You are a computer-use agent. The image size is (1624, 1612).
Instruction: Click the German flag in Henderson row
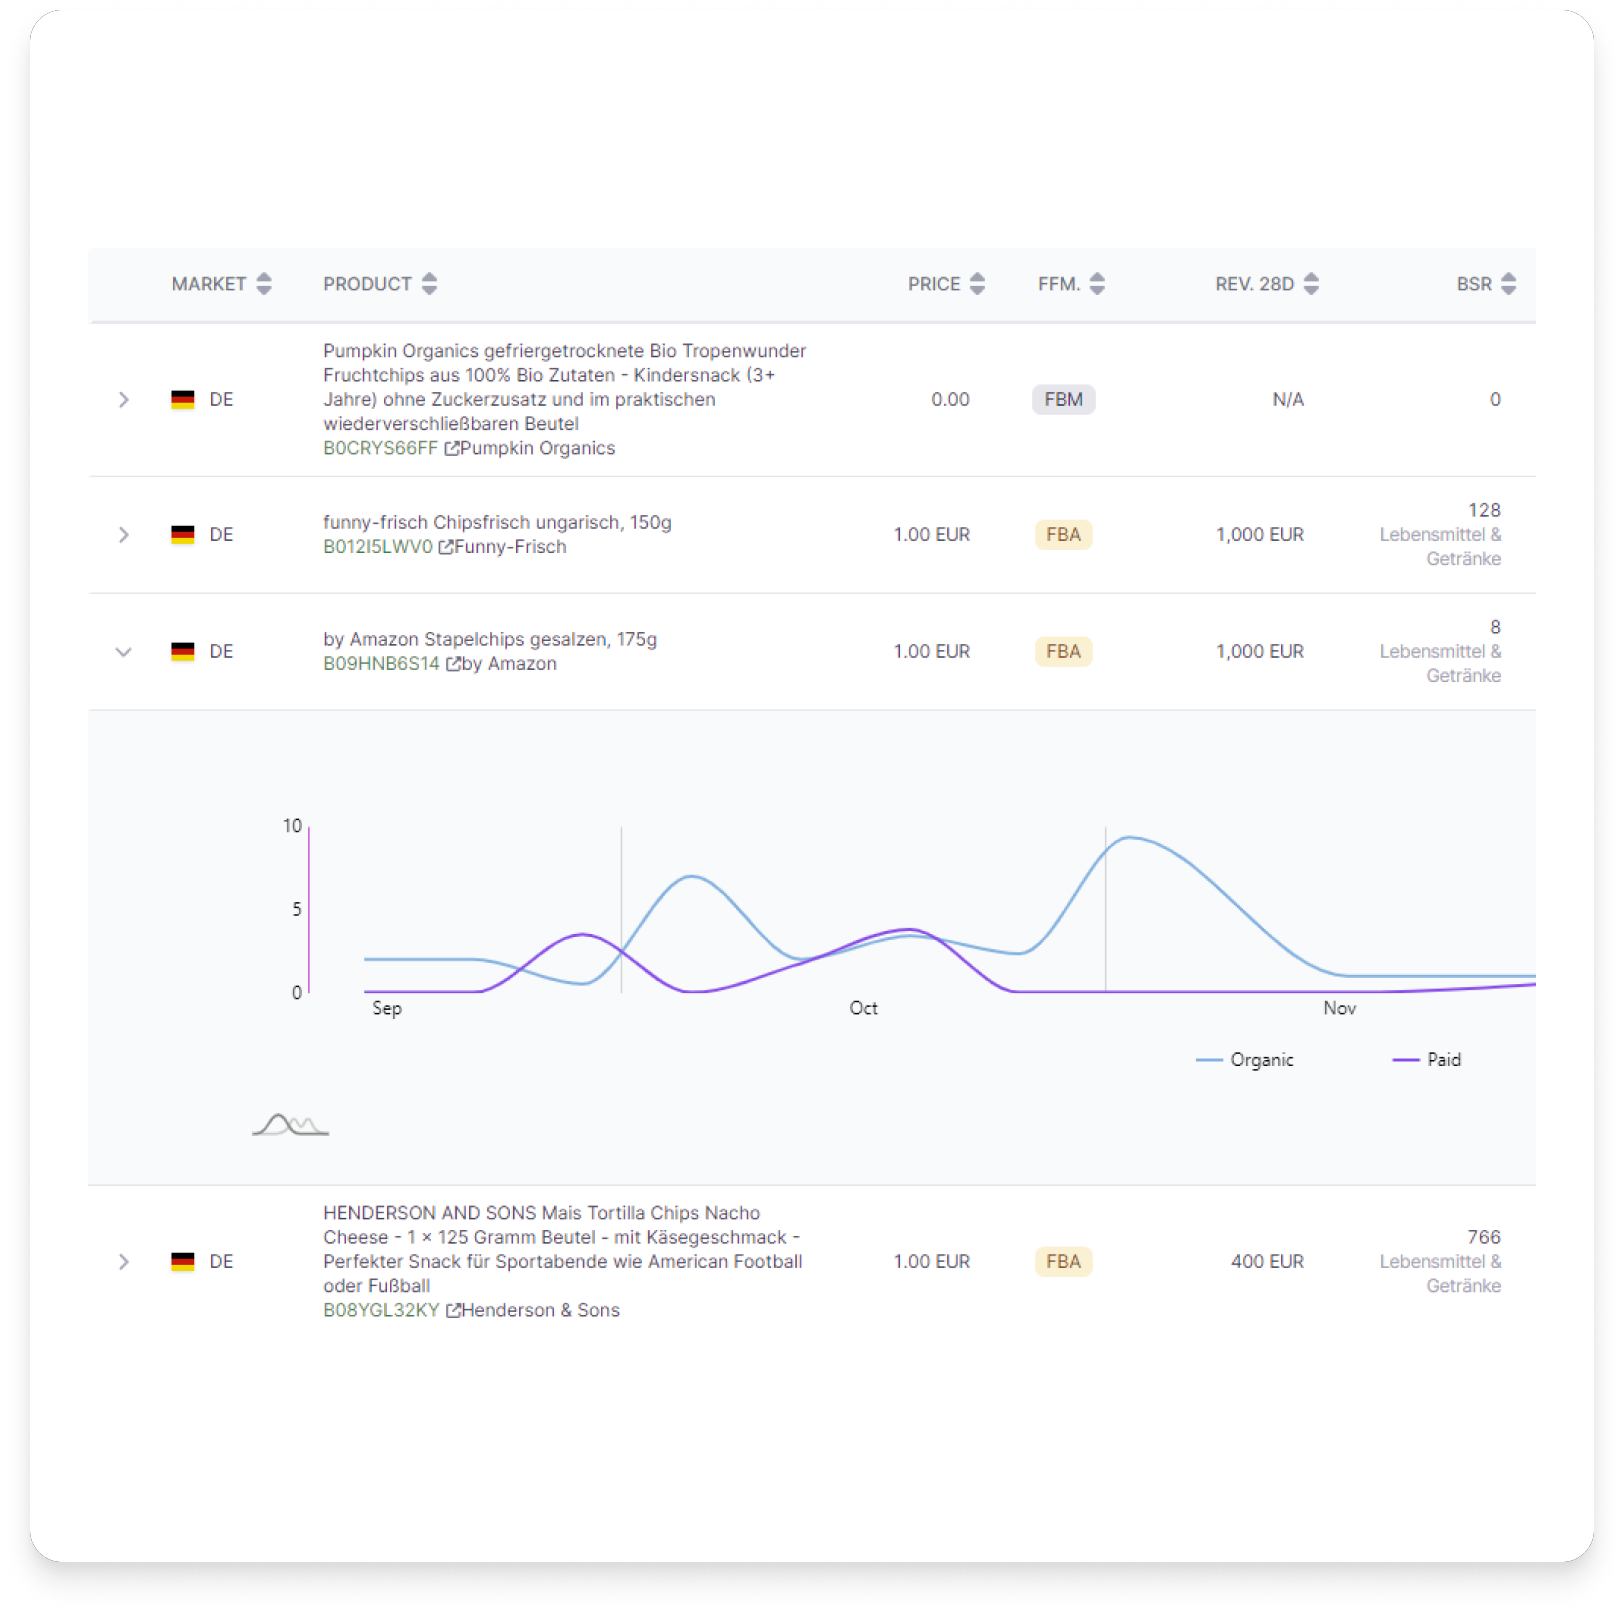(x=183, y=1262)
